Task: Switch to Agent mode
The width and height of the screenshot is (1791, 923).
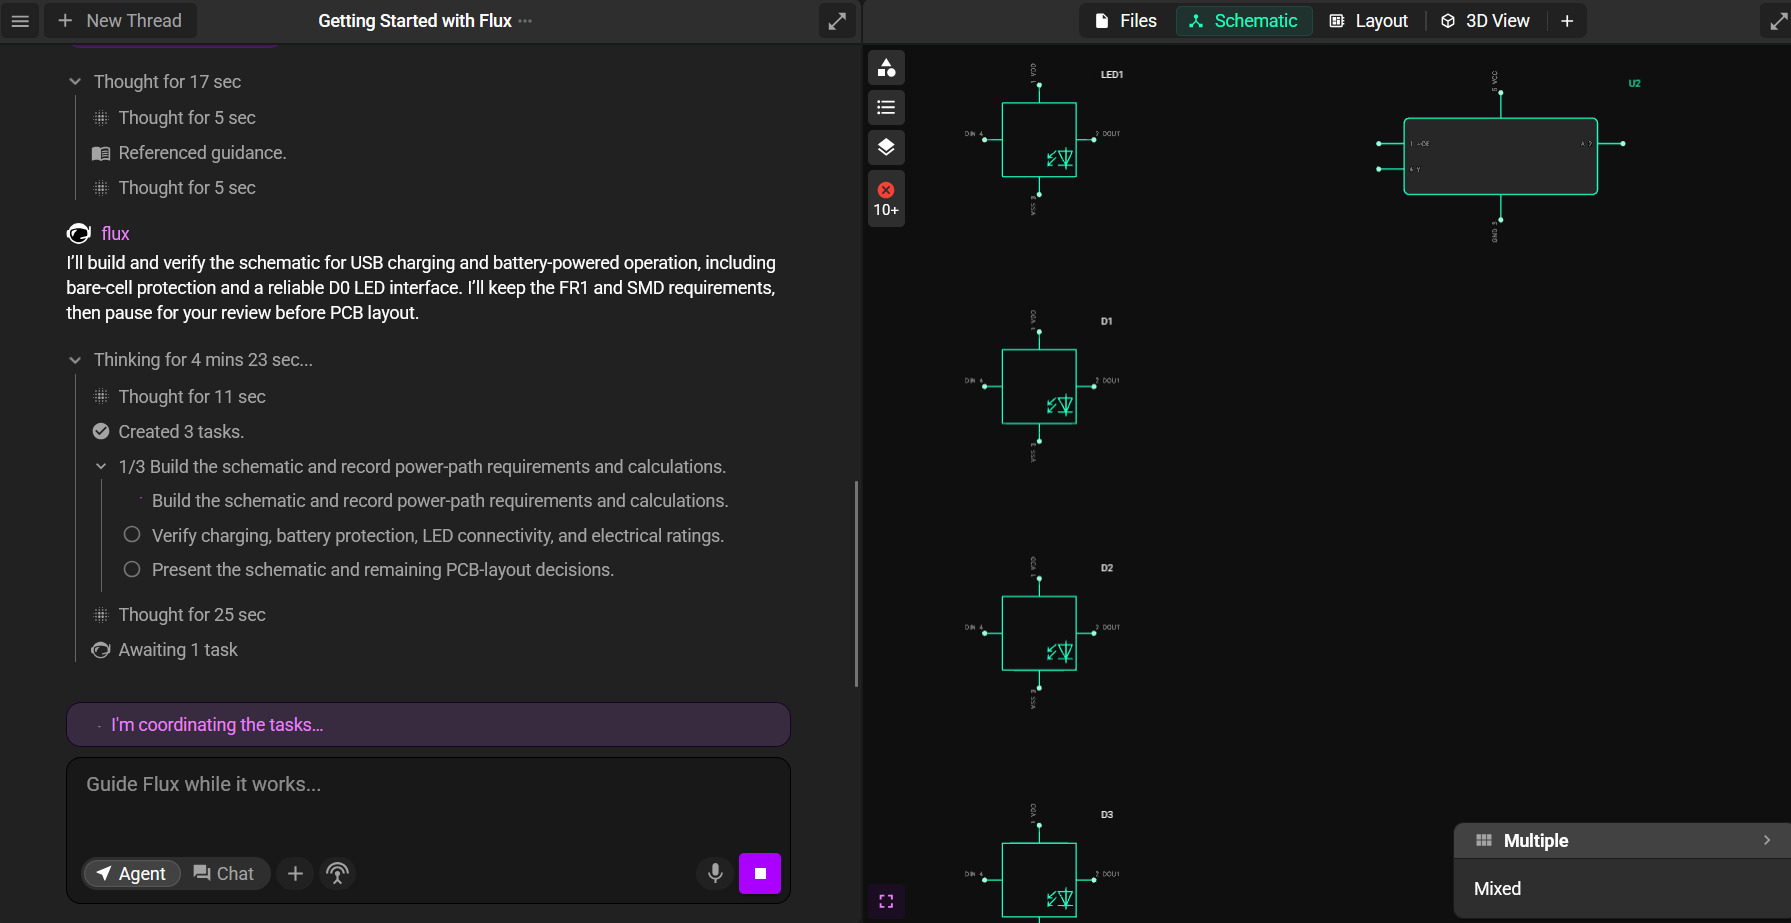Action: tap(131, 874)
